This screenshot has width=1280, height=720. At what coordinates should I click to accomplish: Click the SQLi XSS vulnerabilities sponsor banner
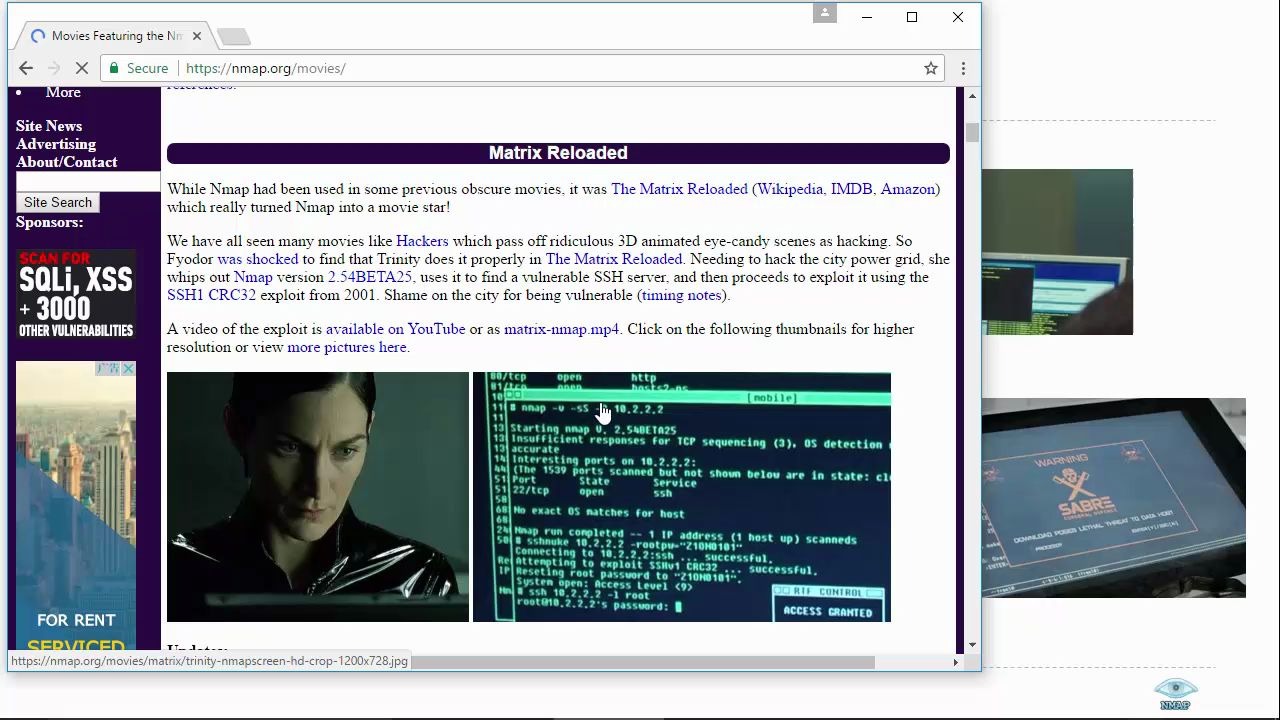(x=76, y=293)
